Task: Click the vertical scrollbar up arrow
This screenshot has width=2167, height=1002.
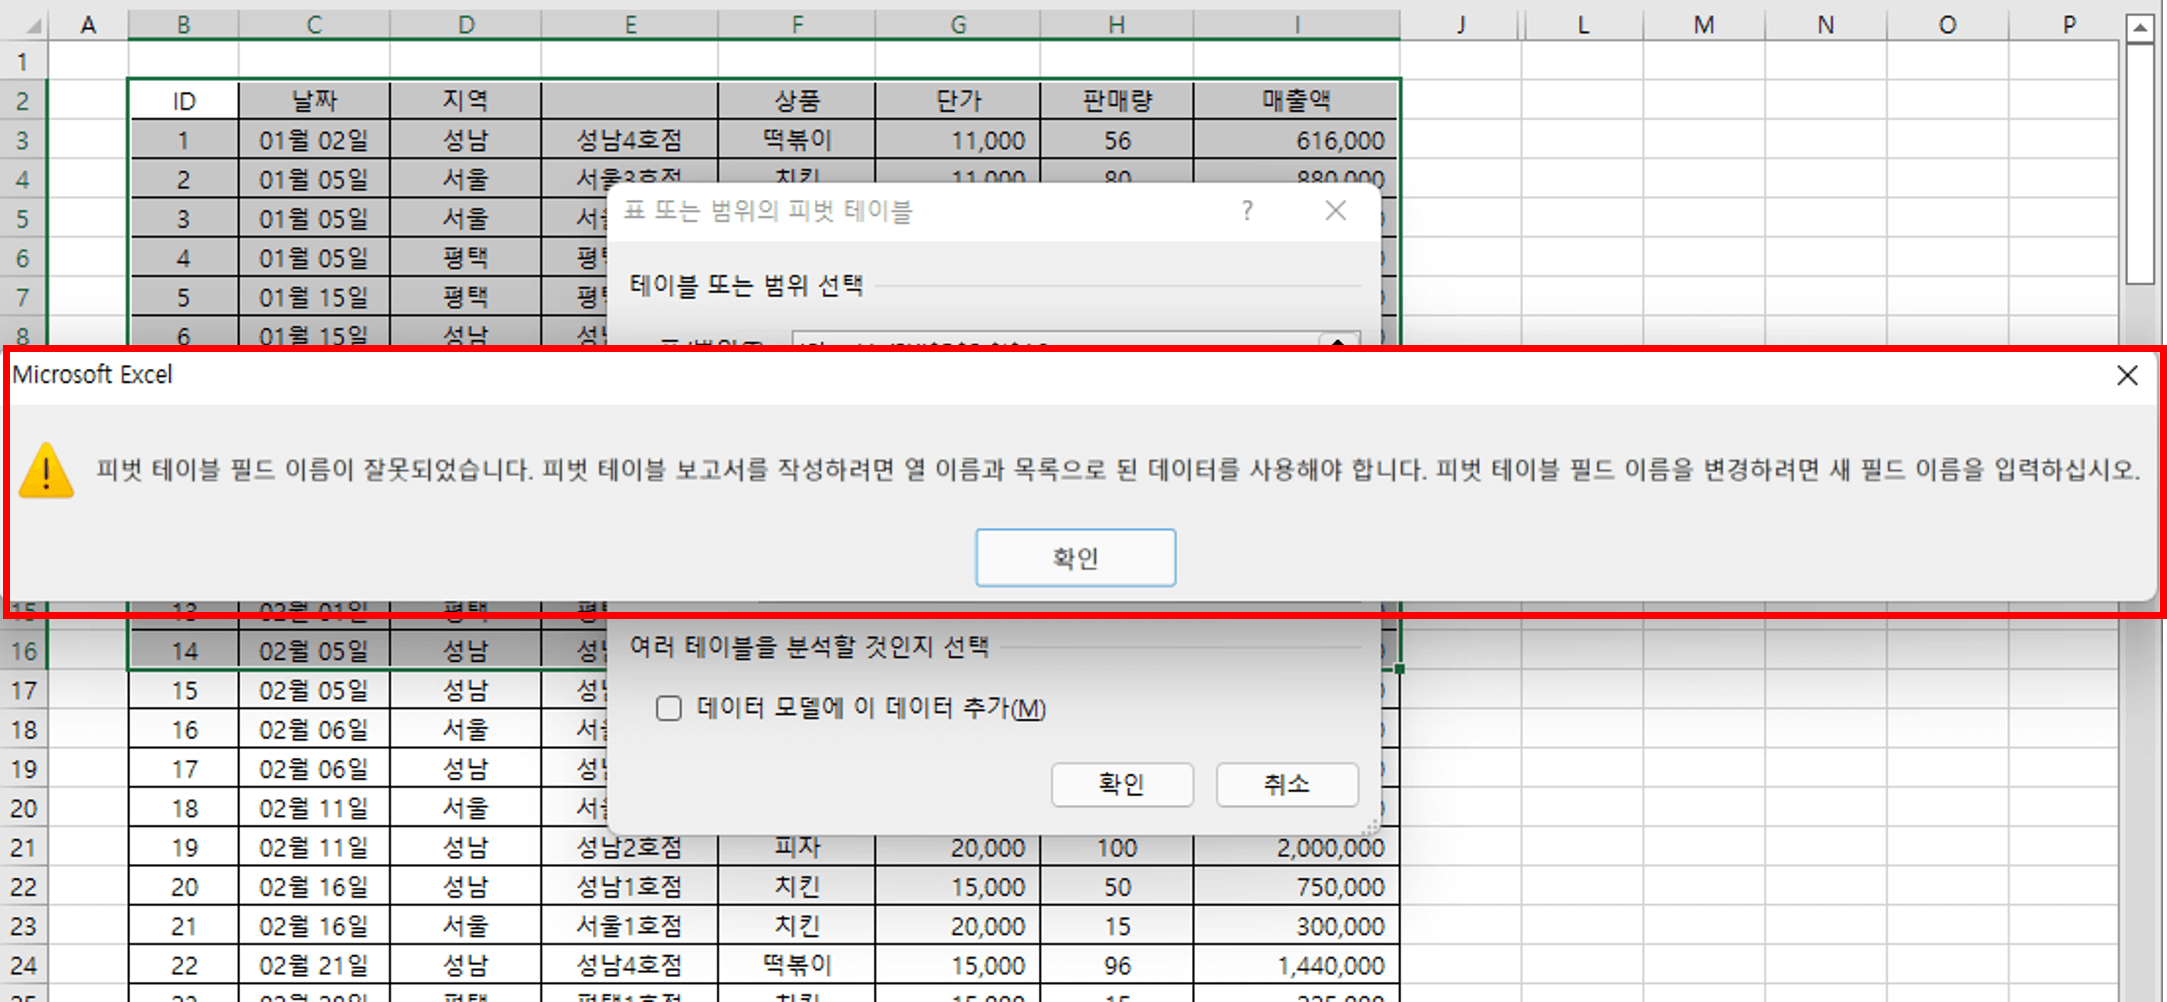Action: pos(2141,27)
